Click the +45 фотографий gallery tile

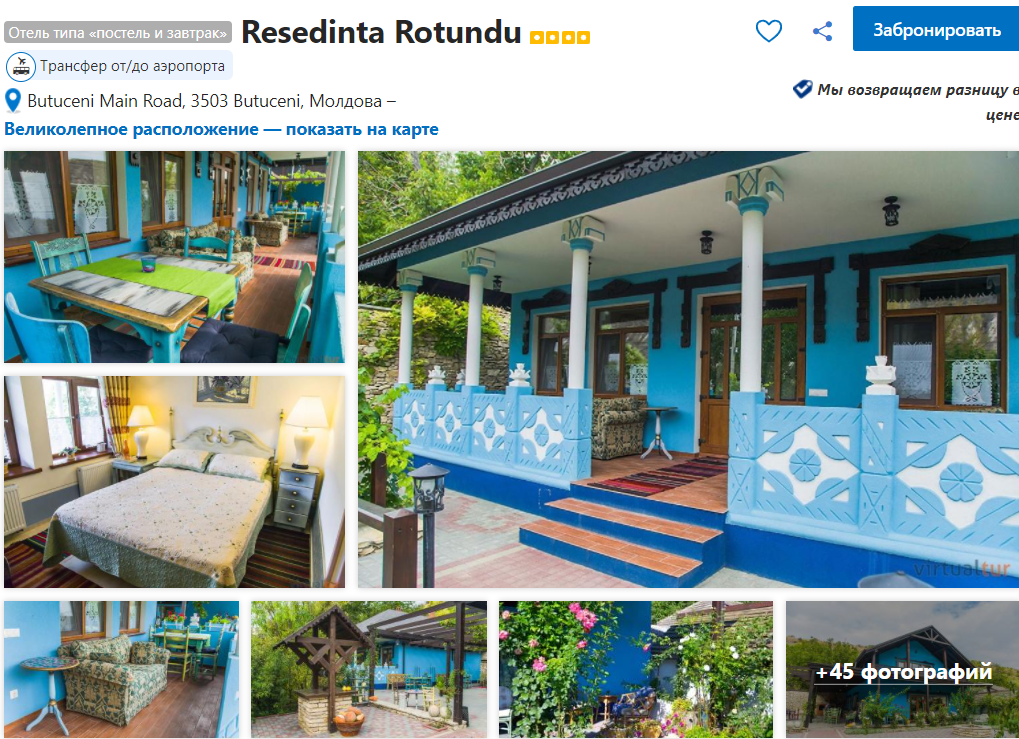(x=903, y=669)
